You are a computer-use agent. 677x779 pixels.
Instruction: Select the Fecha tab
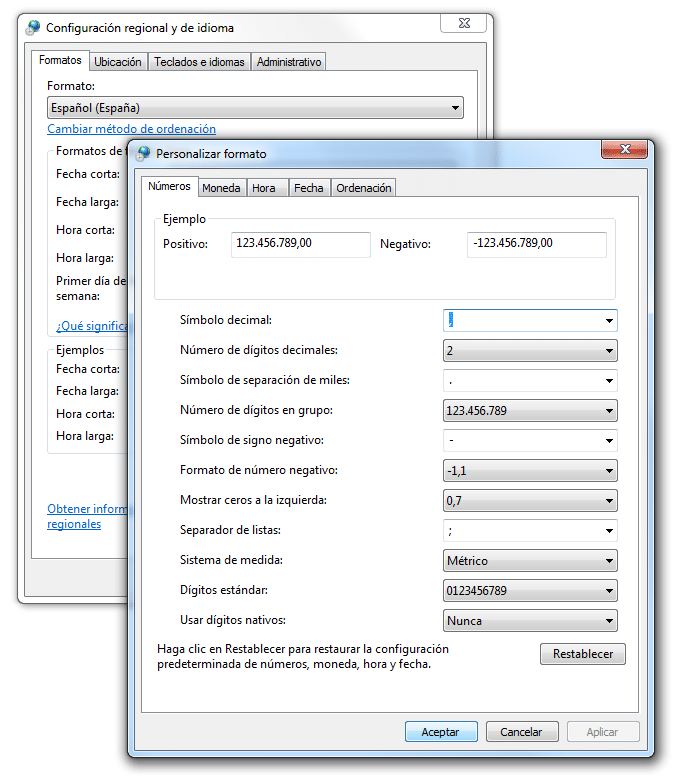[308, 188]
